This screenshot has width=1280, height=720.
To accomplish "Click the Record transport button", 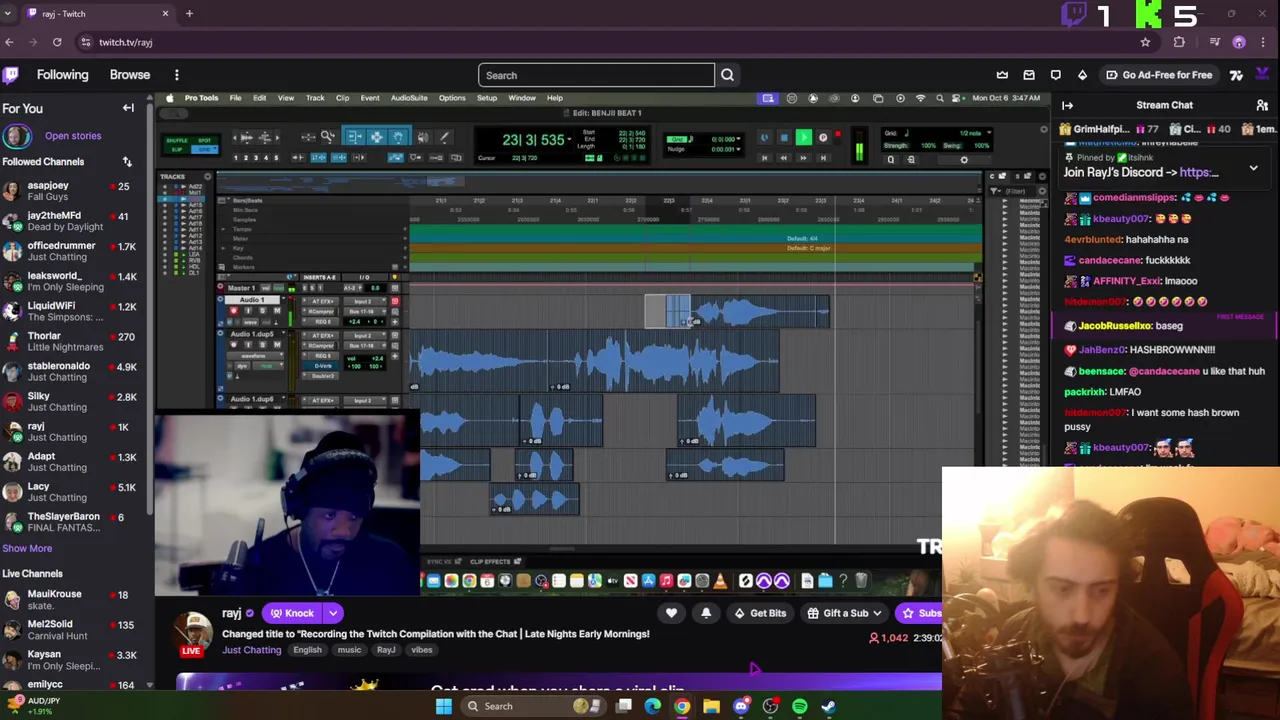I will [x=823, y=137].
